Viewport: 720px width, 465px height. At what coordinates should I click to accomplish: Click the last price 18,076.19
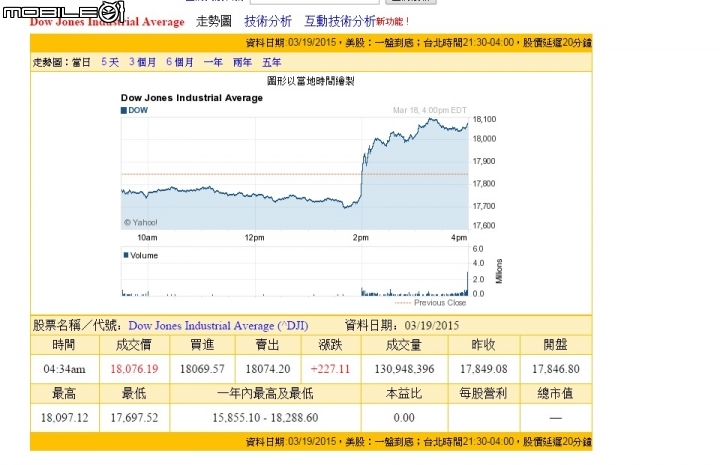click(x=134, y=369)
